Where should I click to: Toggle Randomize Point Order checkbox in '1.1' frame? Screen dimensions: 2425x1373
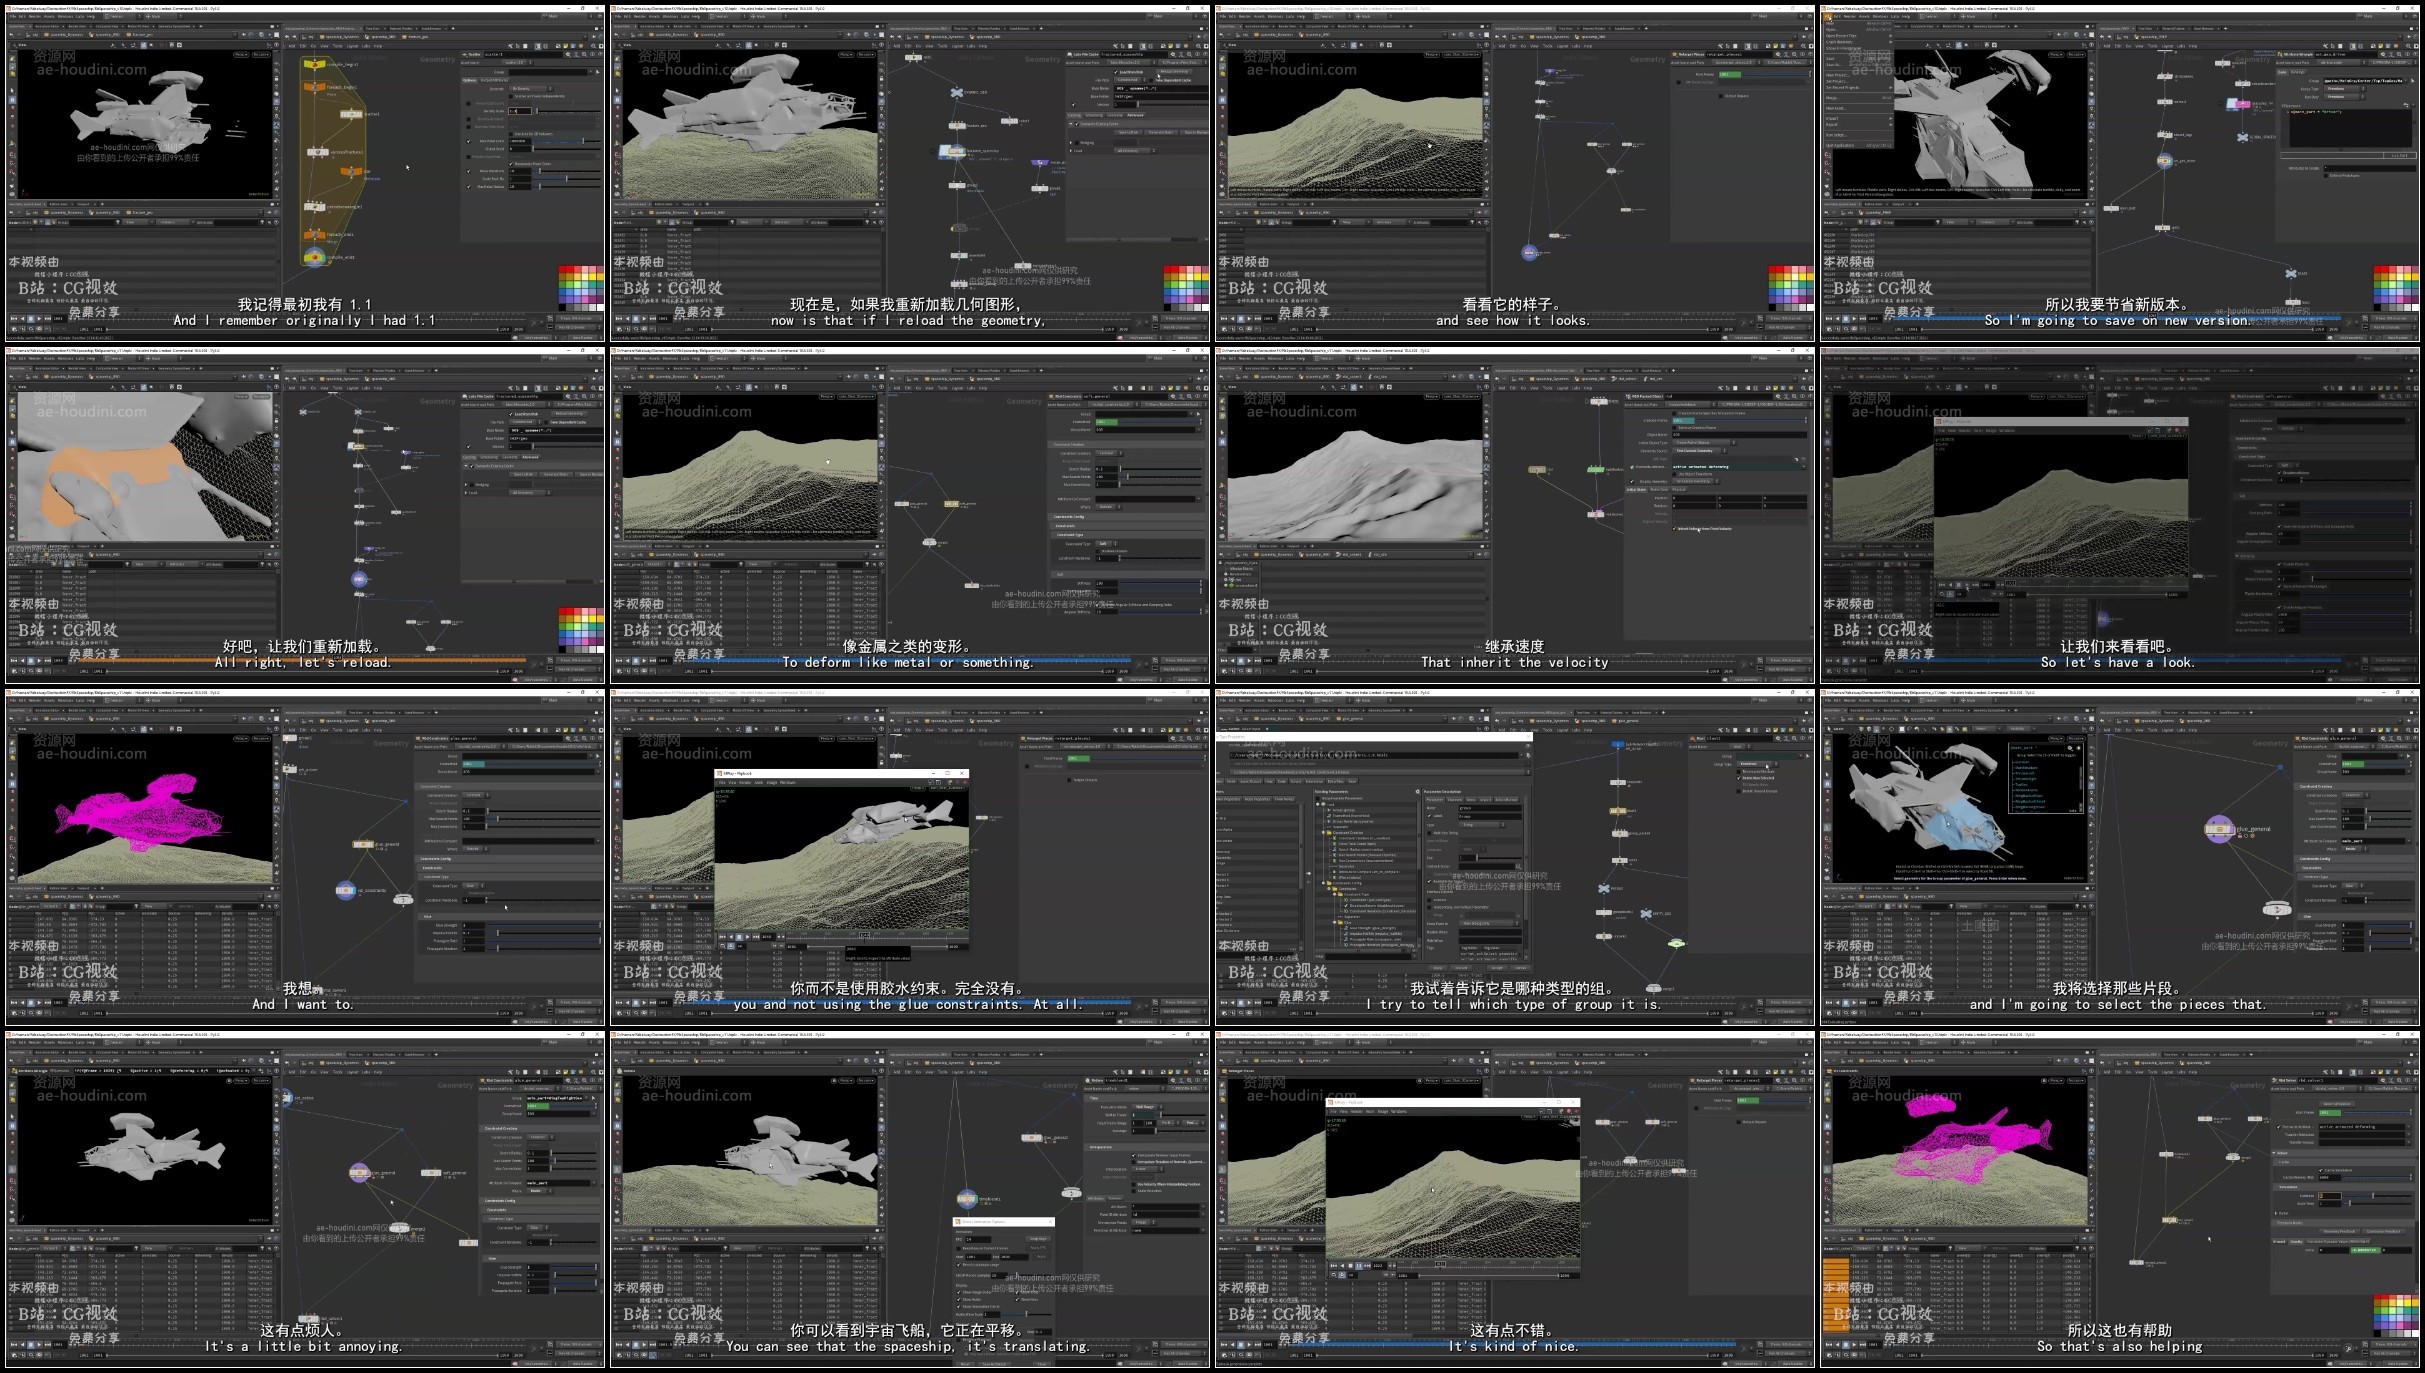[x=511, y=164]
